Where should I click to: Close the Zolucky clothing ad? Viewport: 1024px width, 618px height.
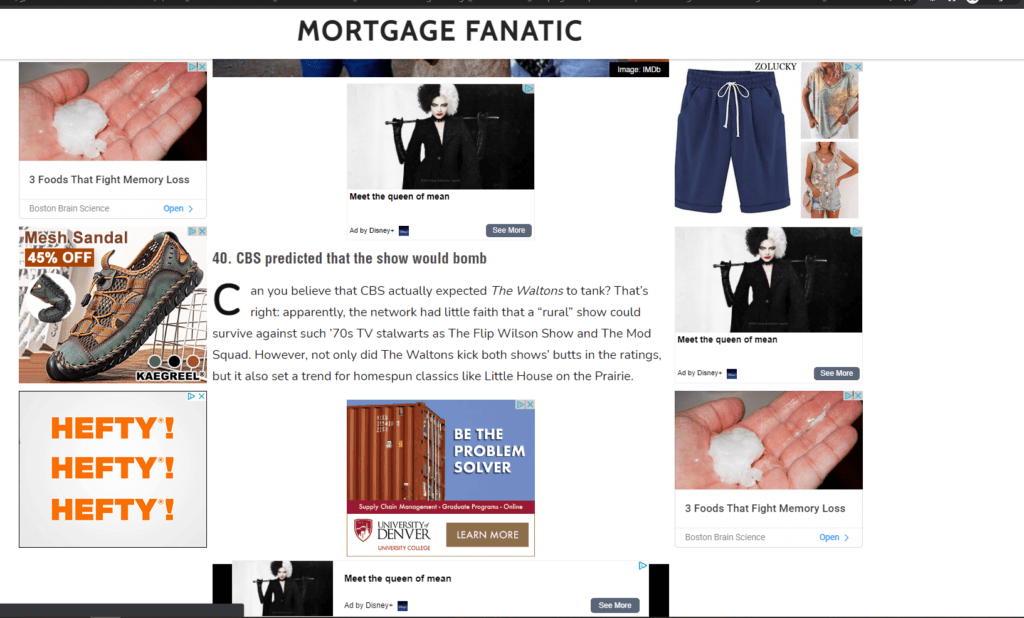(x=858, y=67)
